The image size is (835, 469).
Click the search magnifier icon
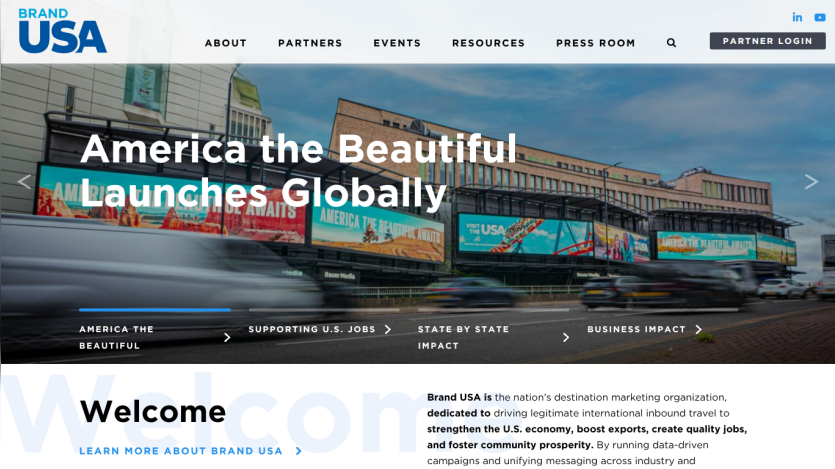(672, 43)
